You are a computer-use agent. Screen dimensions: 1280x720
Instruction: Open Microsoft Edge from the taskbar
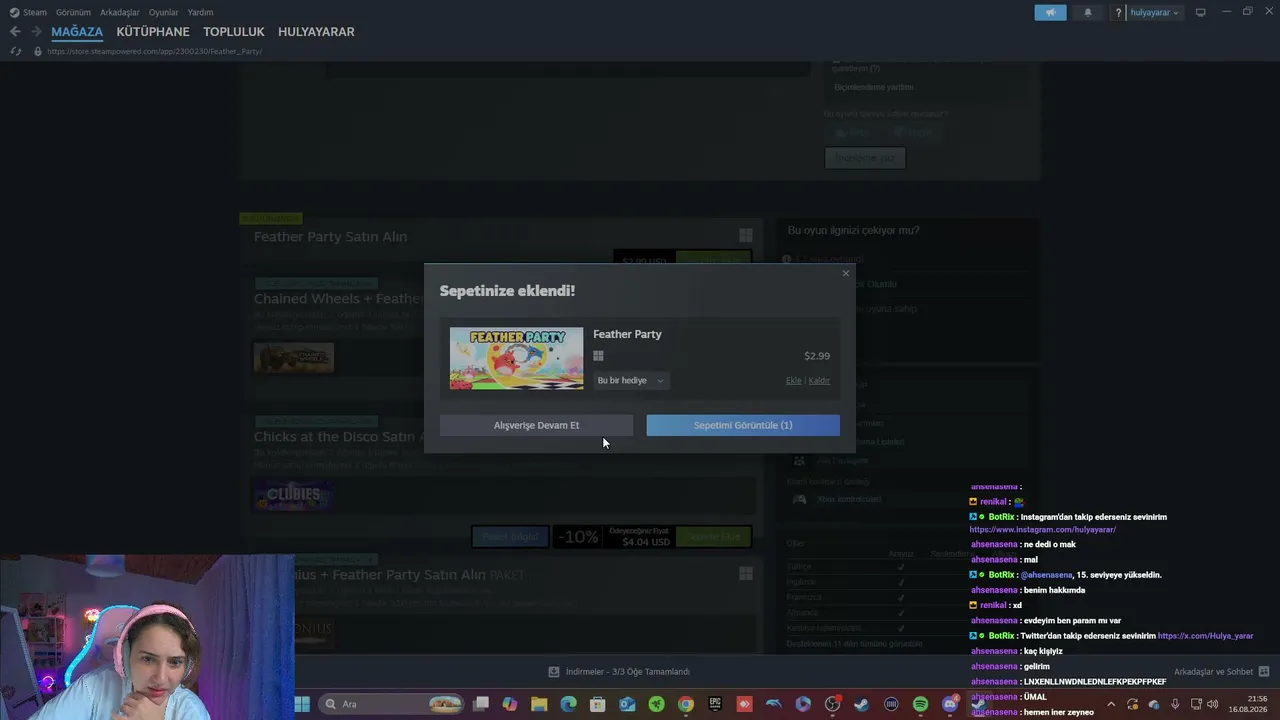(x=568, y=704)
